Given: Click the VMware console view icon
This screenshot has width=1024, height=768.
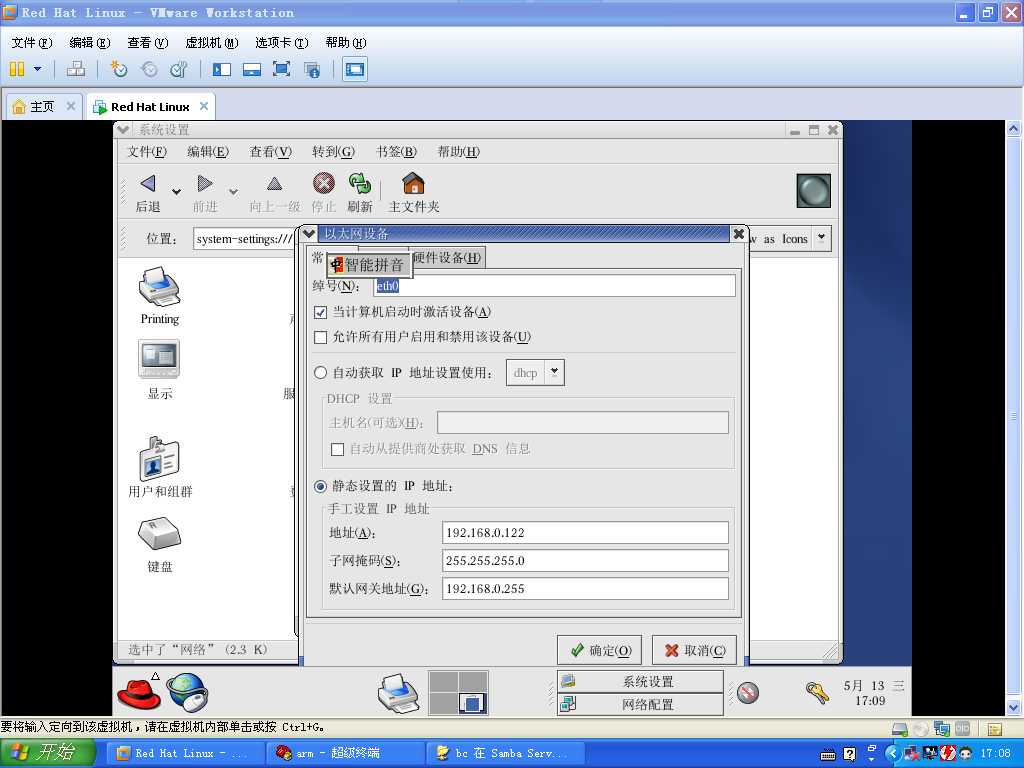Looking at the screenshot, I should pyautogui.click(x=251, y=69).
